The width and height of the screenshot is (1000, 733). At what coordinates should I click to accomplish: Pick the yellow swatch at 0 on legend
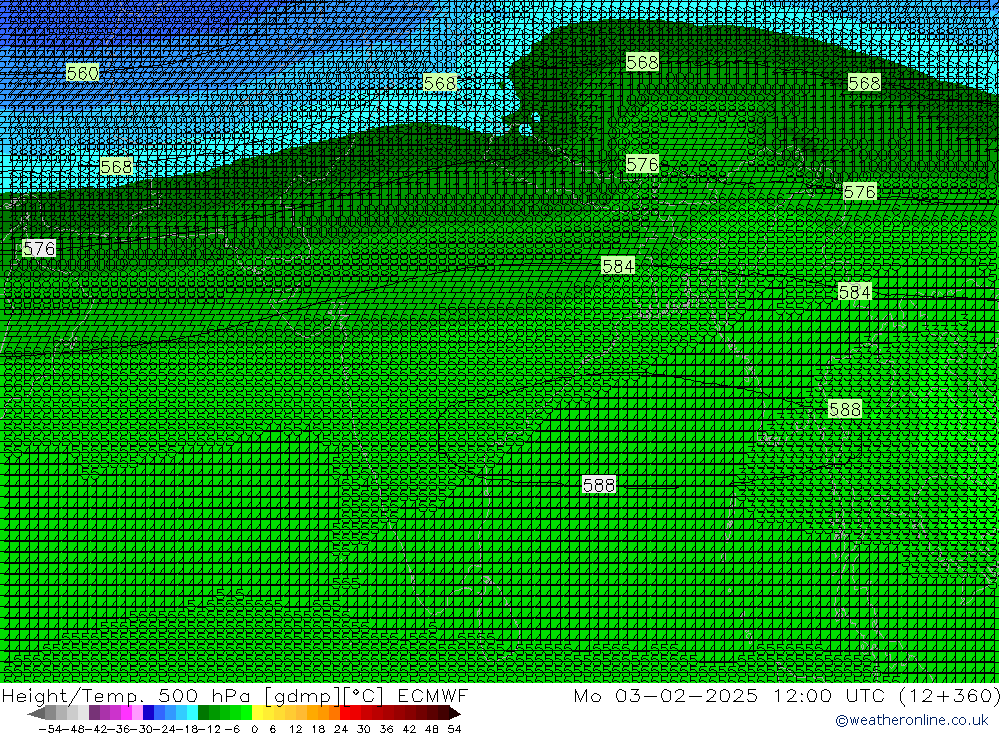(258, 713)
